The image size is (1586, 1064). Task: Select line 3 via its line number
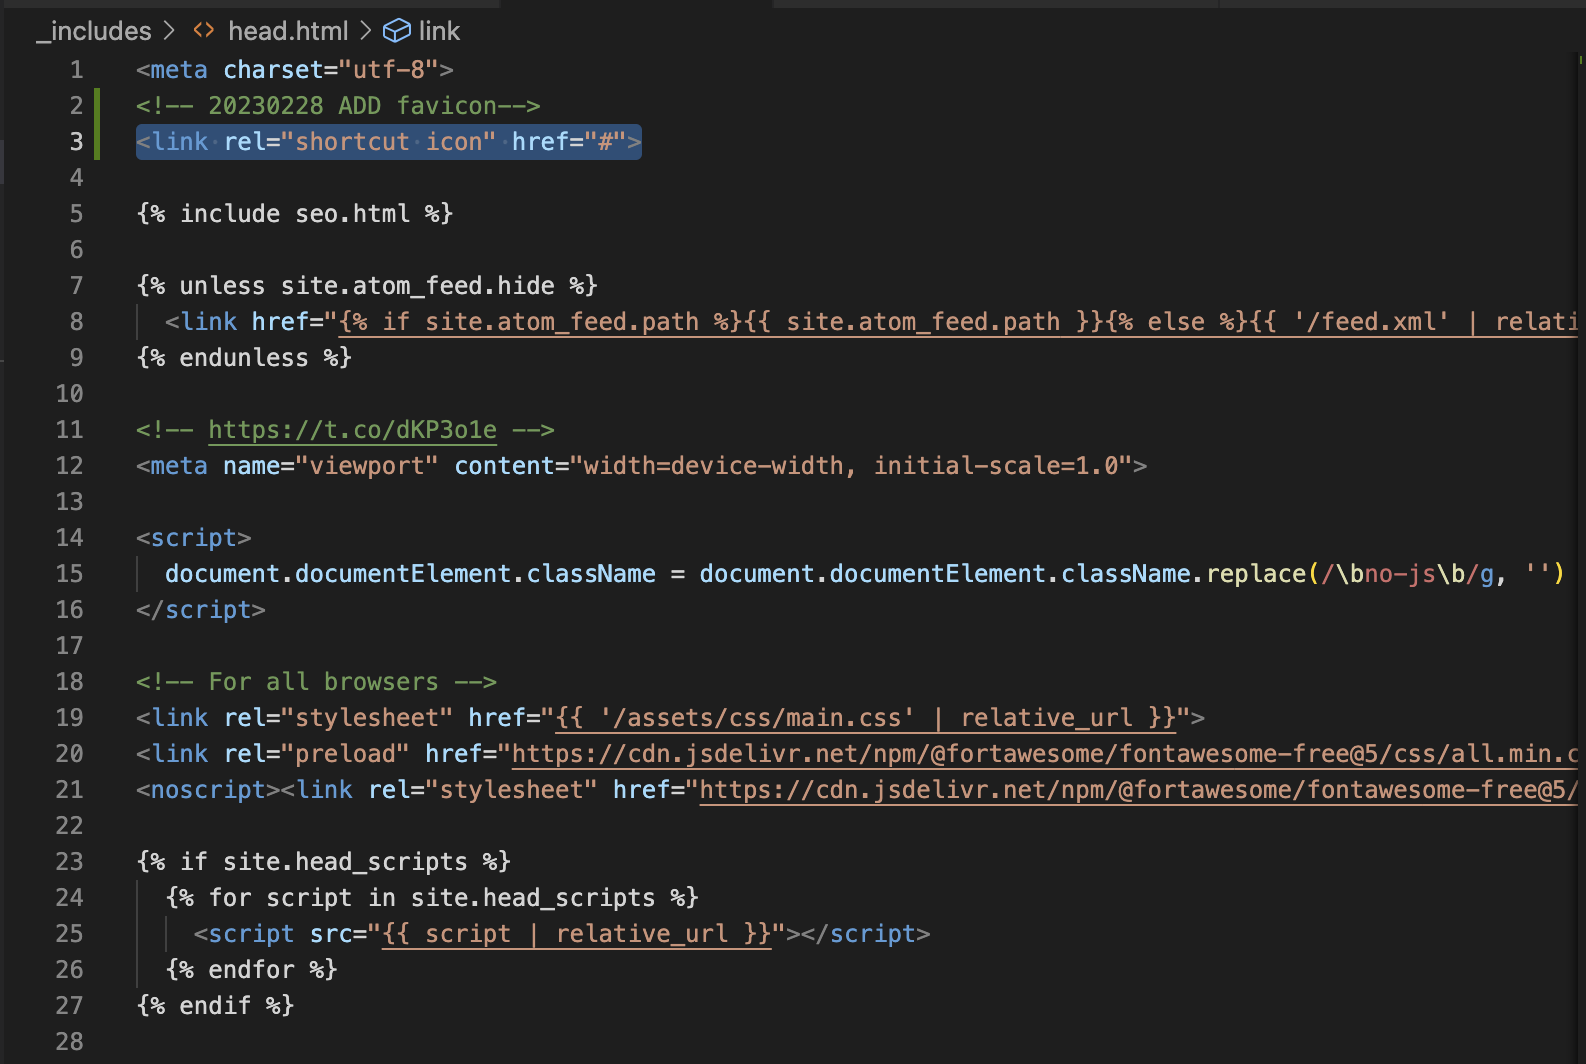coord(76,142)
